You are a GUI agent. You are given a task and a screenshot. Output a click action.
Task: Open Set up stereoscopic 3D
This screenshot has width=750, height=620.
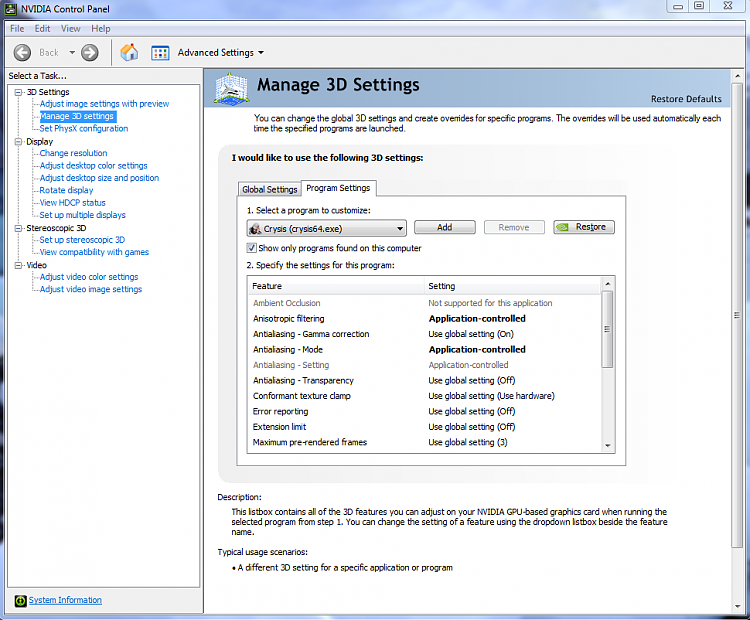point(82,240)
